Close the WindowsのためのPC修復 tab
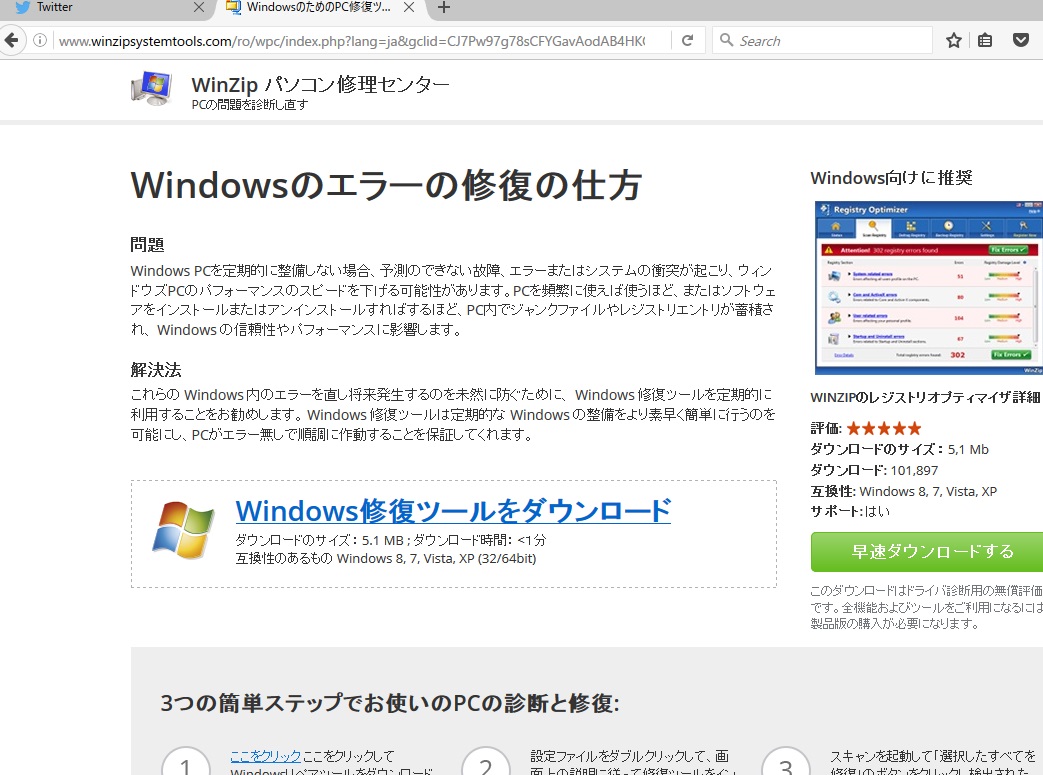This screenshot has height=775, width=1043. (x=409, y=7)
